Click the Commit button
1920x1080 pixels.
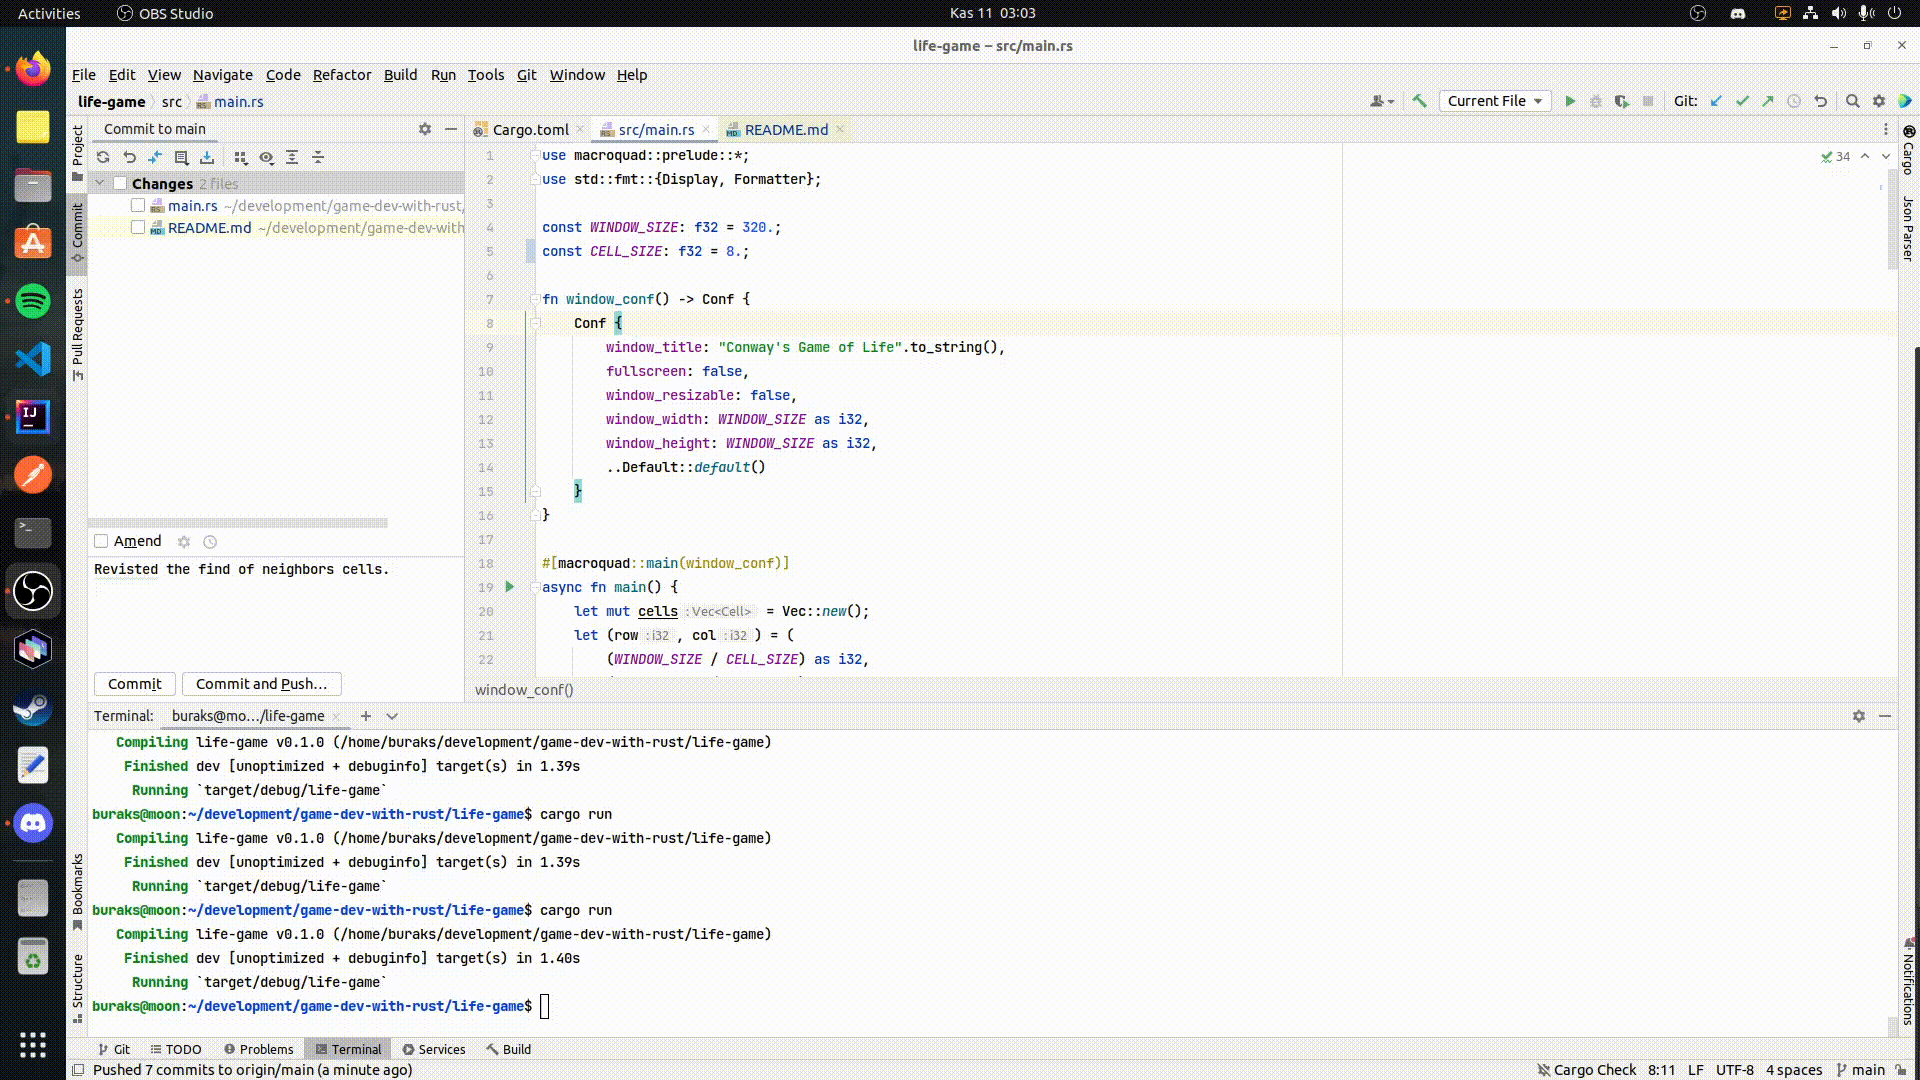tap(134, 684)
